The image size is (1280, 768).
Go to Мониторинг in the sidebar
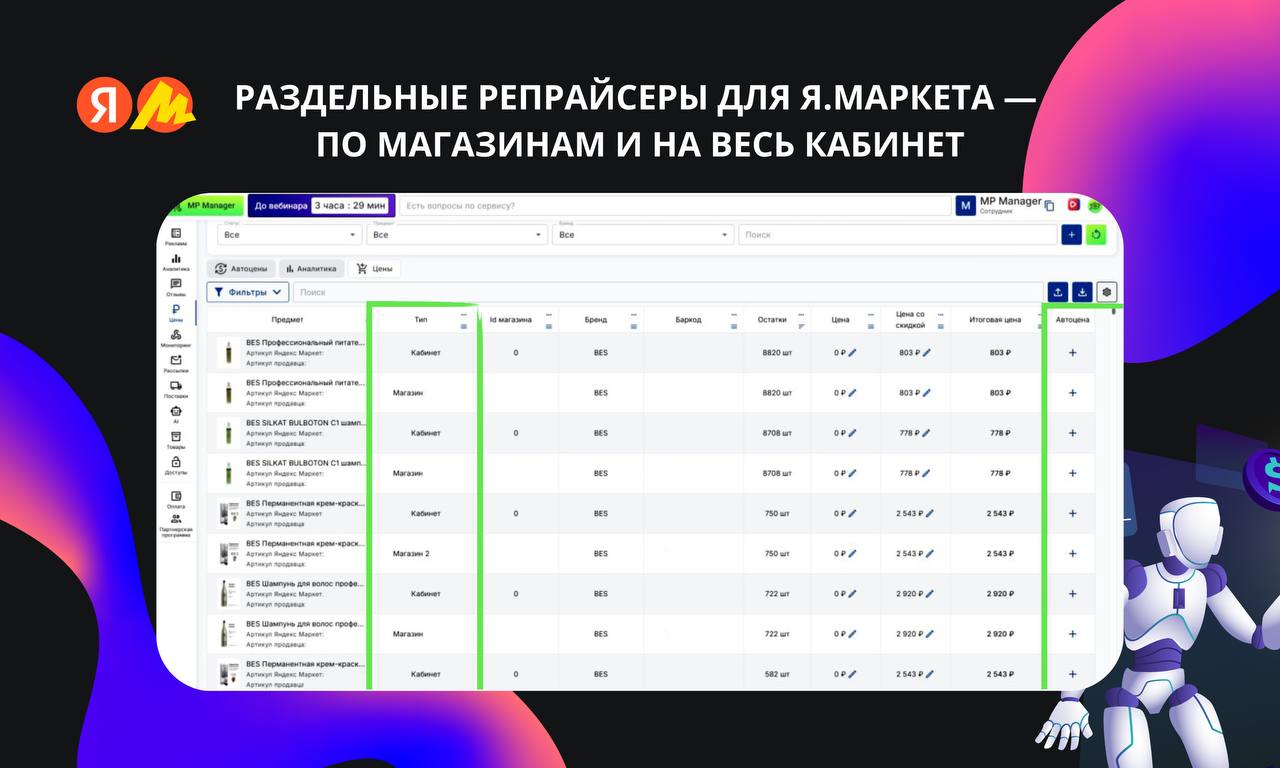point(176,337)
